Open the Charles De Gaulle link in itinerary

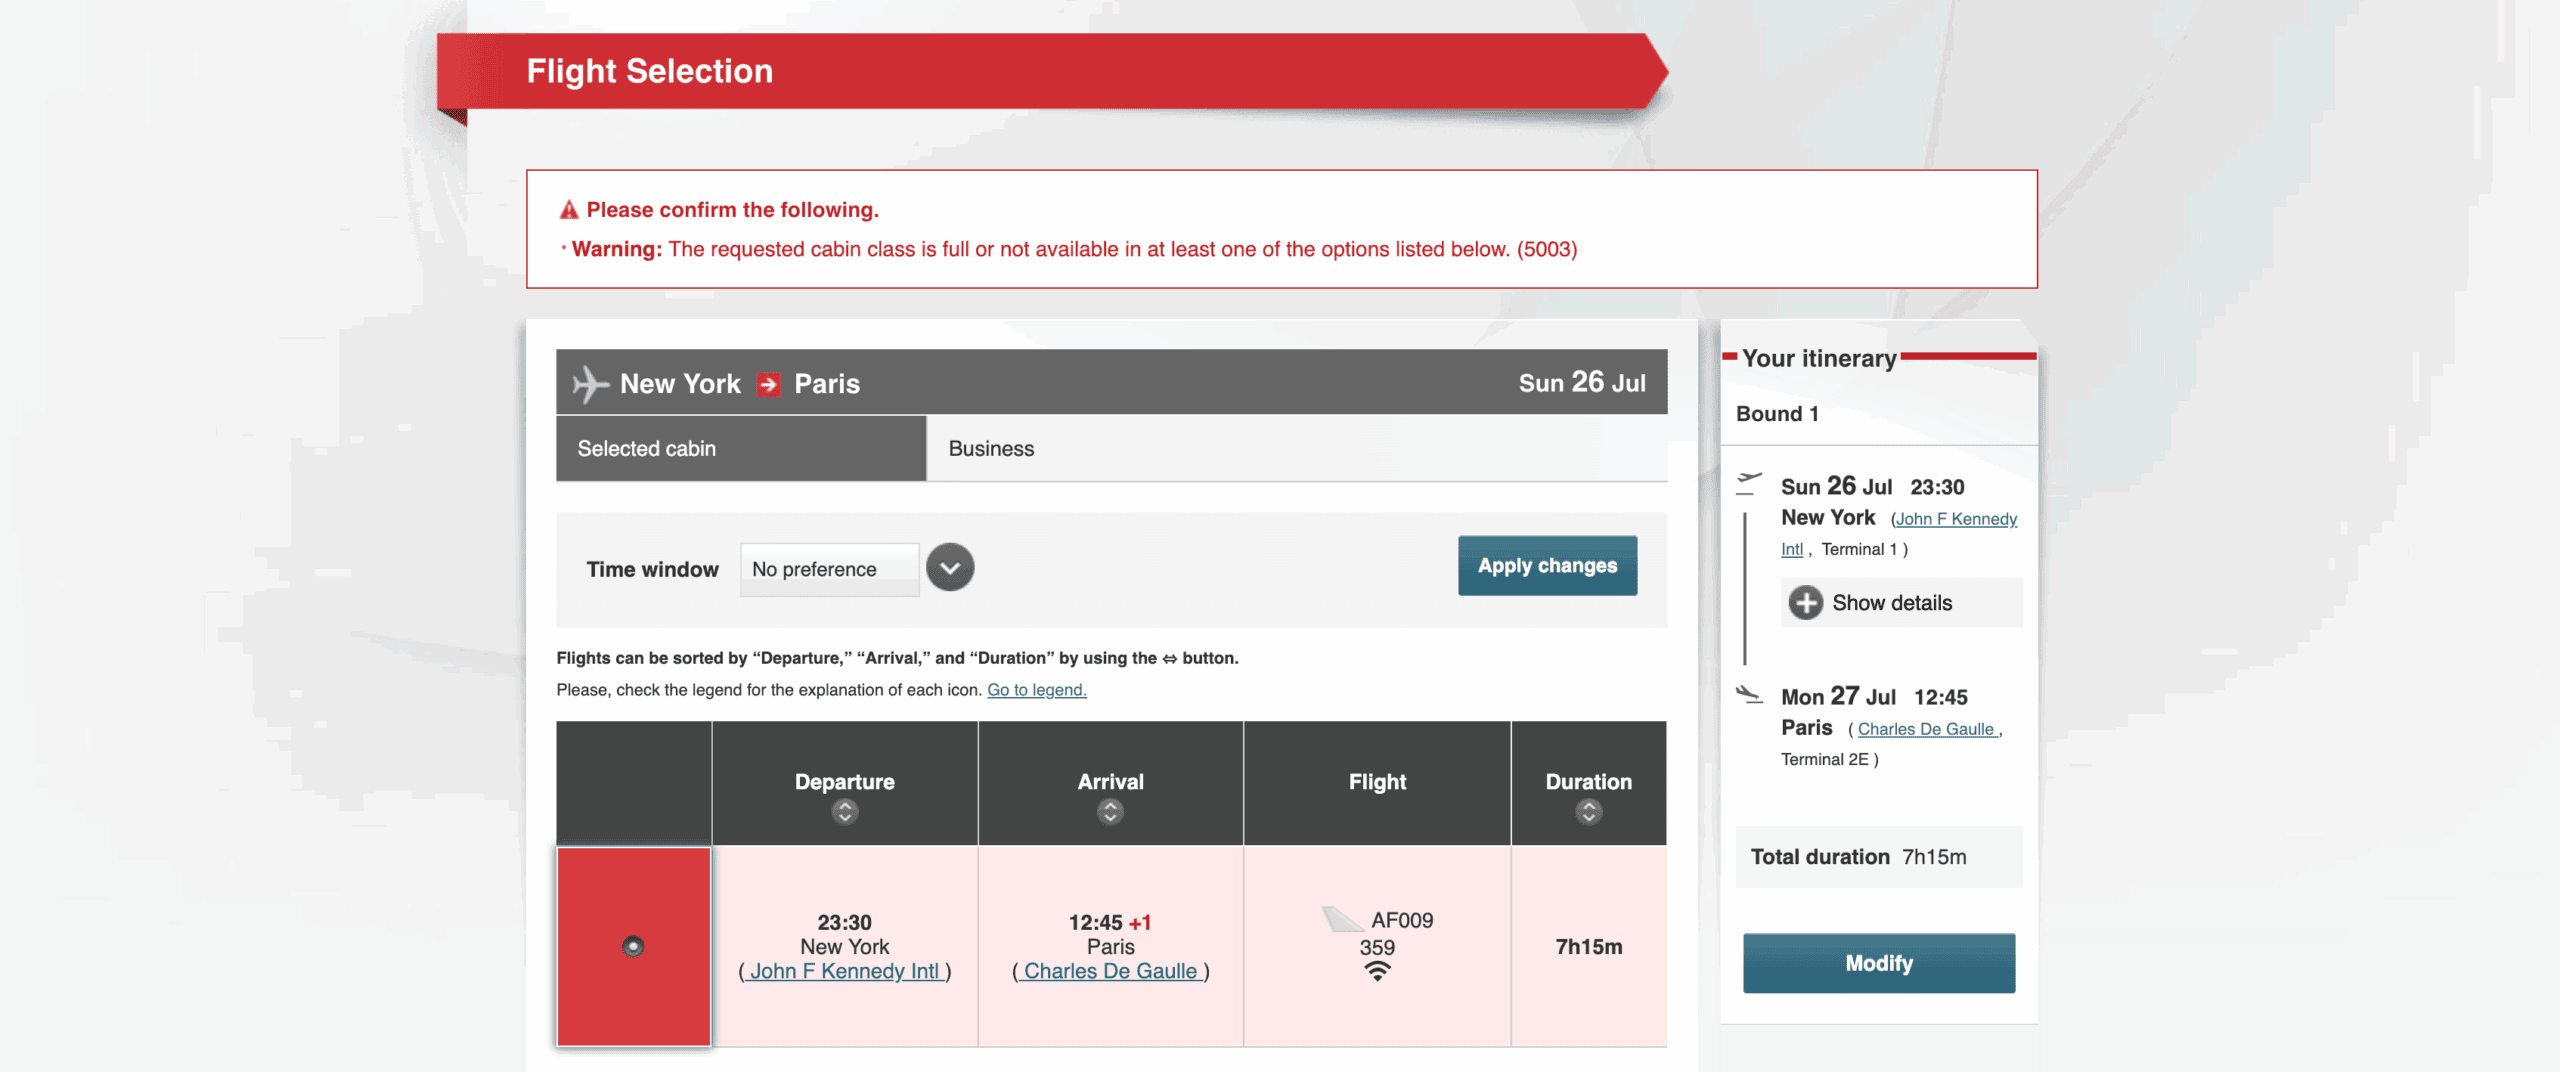pos(1925,729)
